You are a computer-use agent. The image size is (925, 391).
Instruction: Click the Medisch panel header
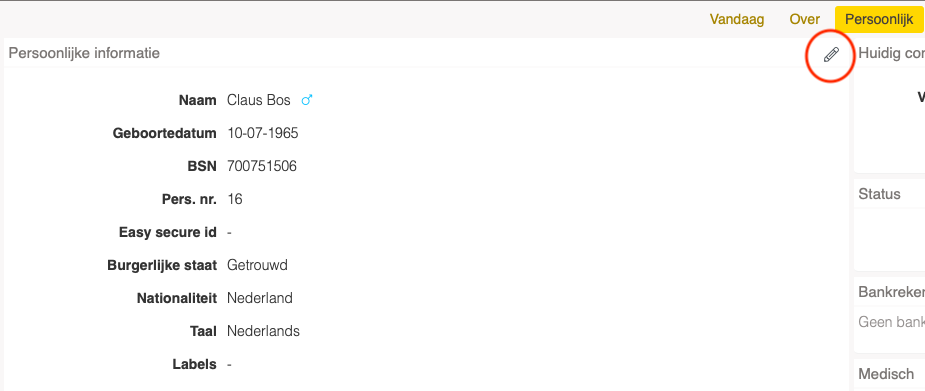pos(886,374)
